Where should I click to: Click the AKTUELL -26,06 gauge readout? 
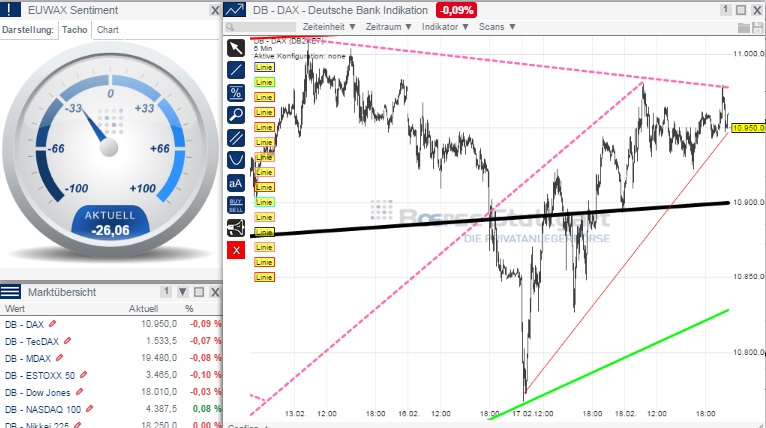pos(110,223)
